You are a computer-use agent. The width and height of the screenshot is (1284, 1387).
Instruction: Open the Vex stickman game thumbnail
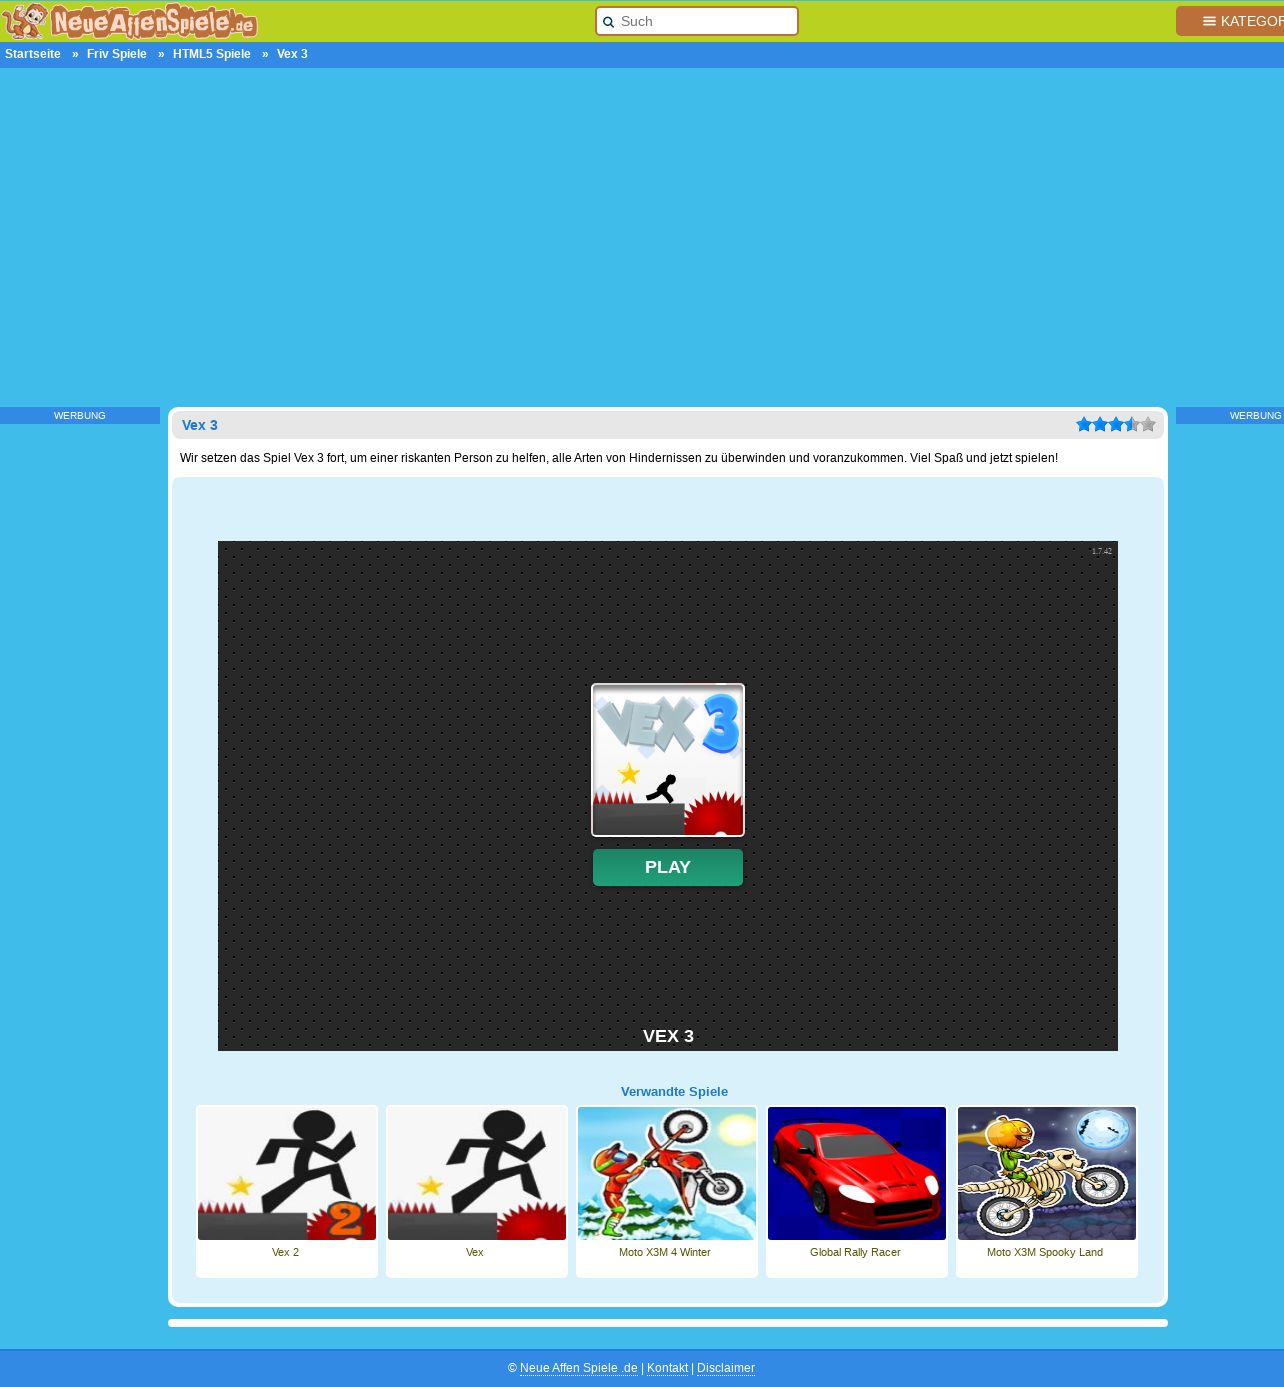[477, 1173]
